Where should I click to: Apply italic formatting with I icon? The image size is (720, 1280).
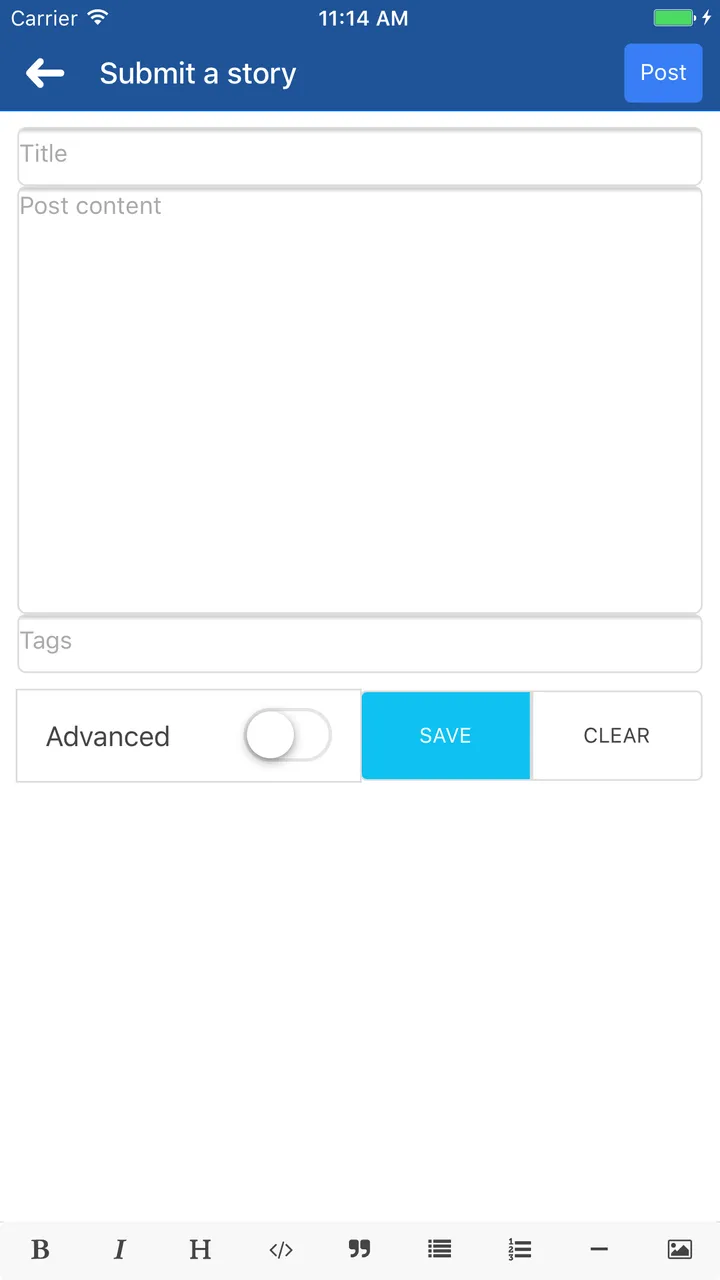[x=120, y=1249]
